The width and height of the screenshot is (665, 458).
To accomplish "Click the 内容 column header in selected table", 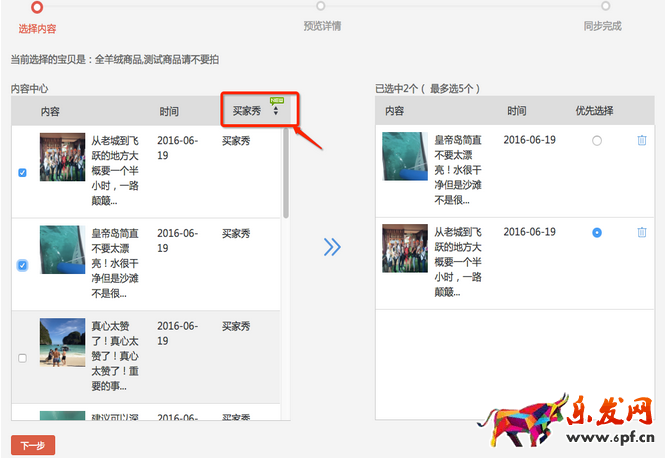I will (394, 111).
